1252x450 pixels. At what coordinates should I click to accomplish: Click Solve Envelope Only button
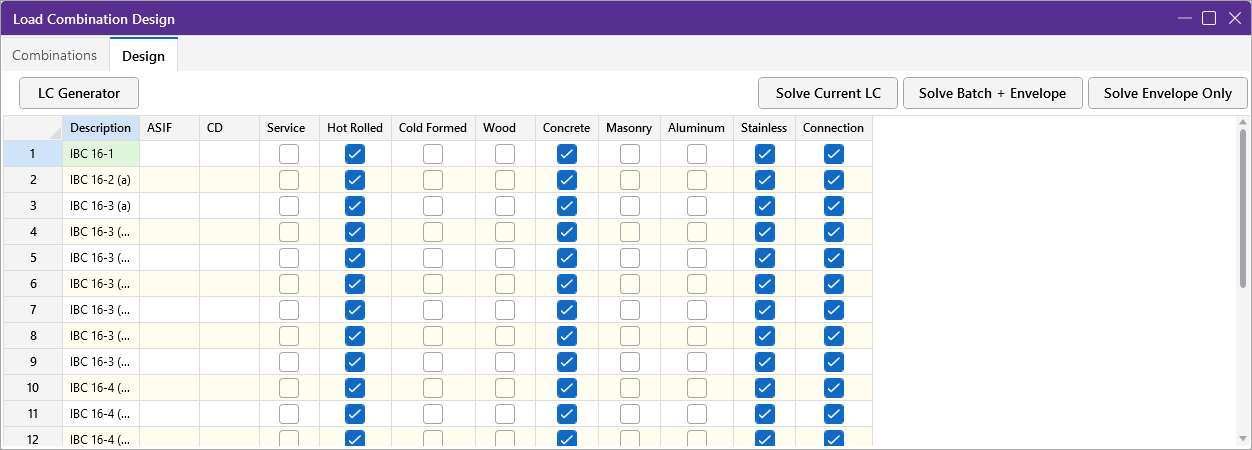pos(1167,93)
